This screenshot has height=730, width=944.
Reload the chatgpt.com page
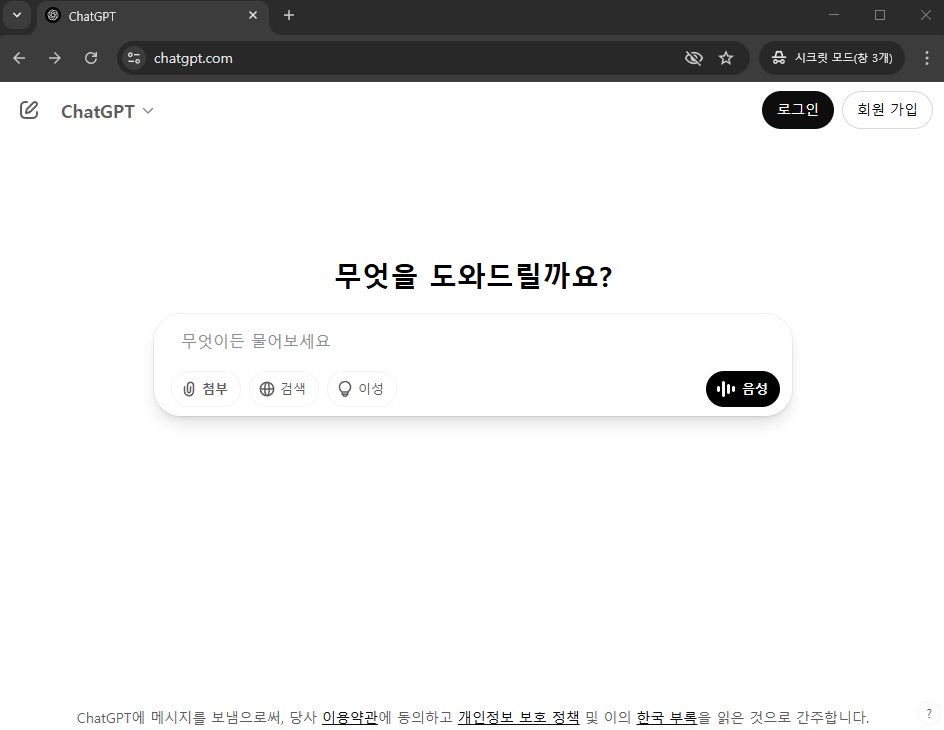coord(91,58)
